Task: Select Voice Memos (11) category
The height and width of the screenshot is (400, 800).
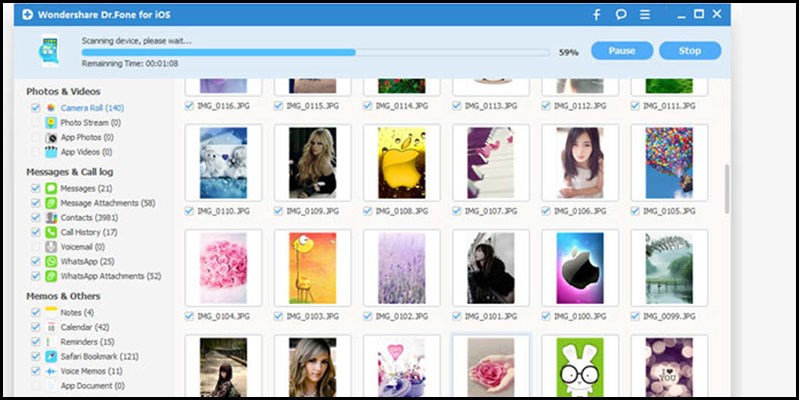Action: 91,371
